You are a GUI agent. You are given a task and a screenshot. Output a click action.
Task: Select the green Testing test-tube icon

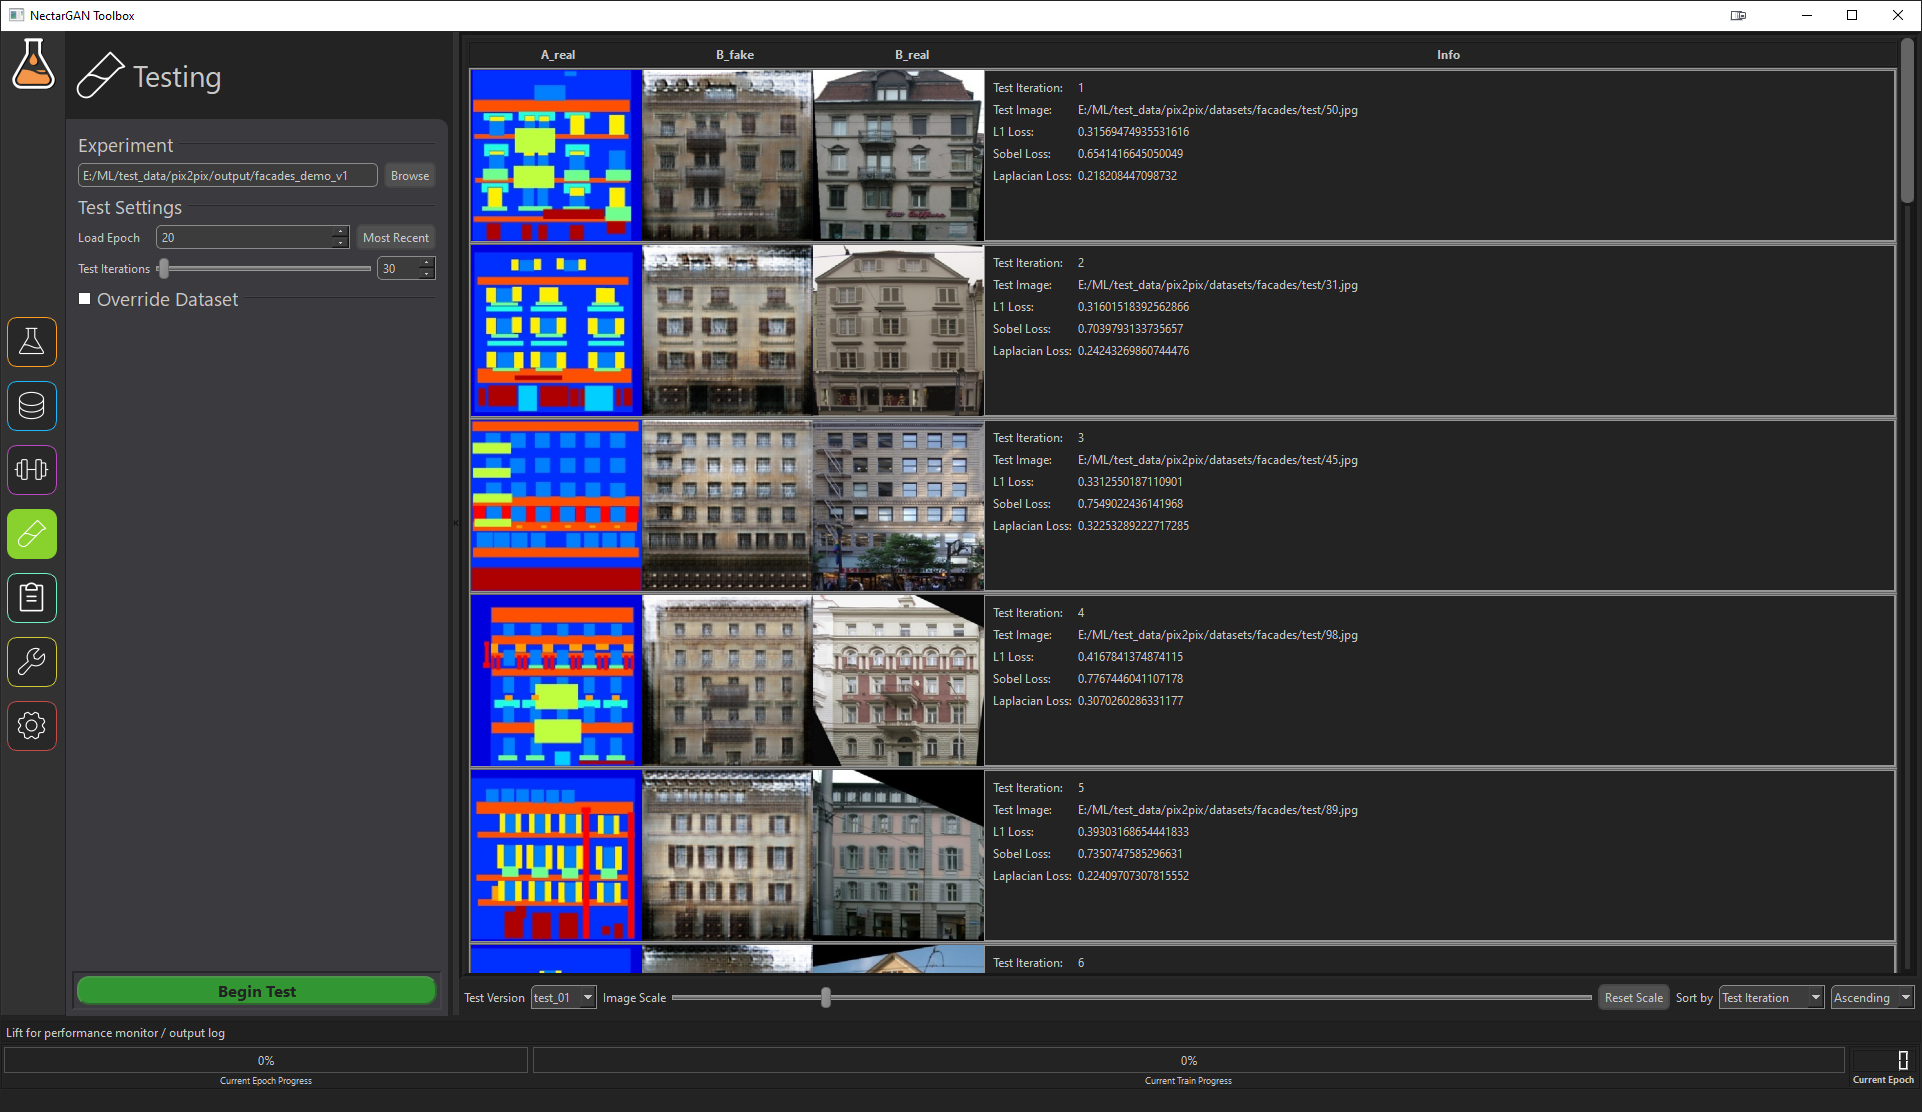point(32,534)
